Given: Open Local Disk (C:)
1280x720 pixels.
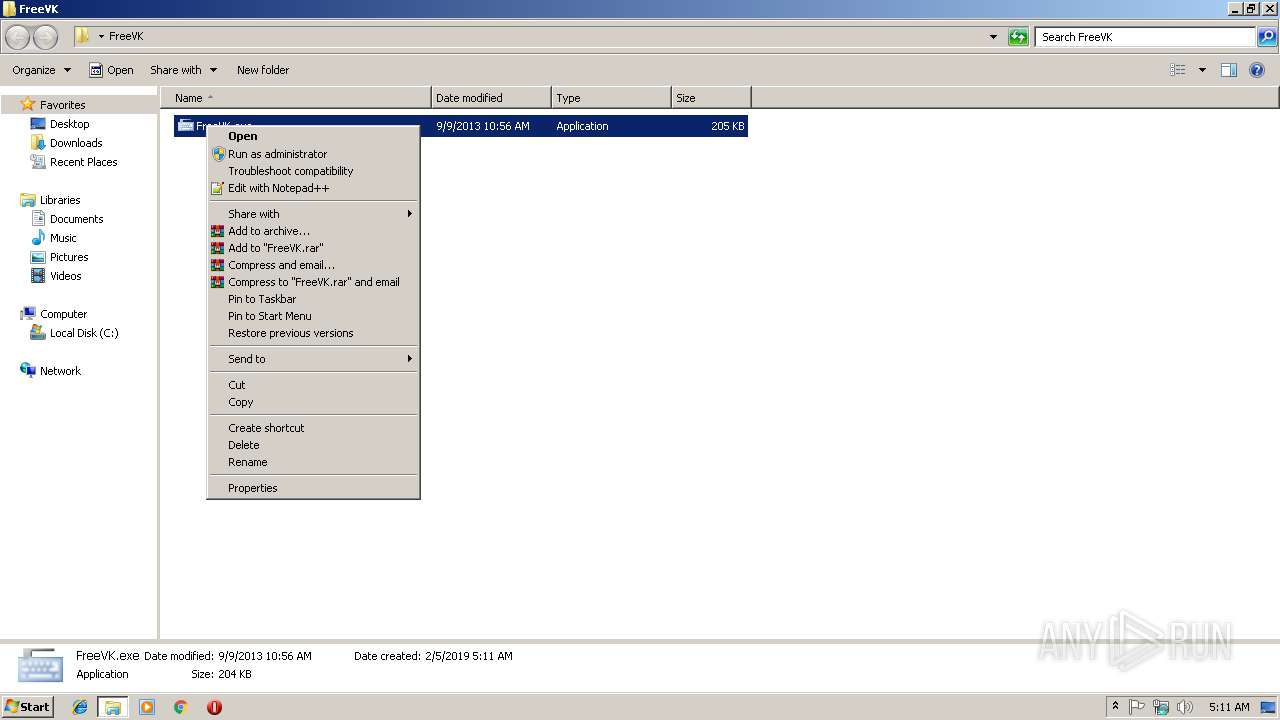Looking at the screenshot, I should click(x=84, y=333).
